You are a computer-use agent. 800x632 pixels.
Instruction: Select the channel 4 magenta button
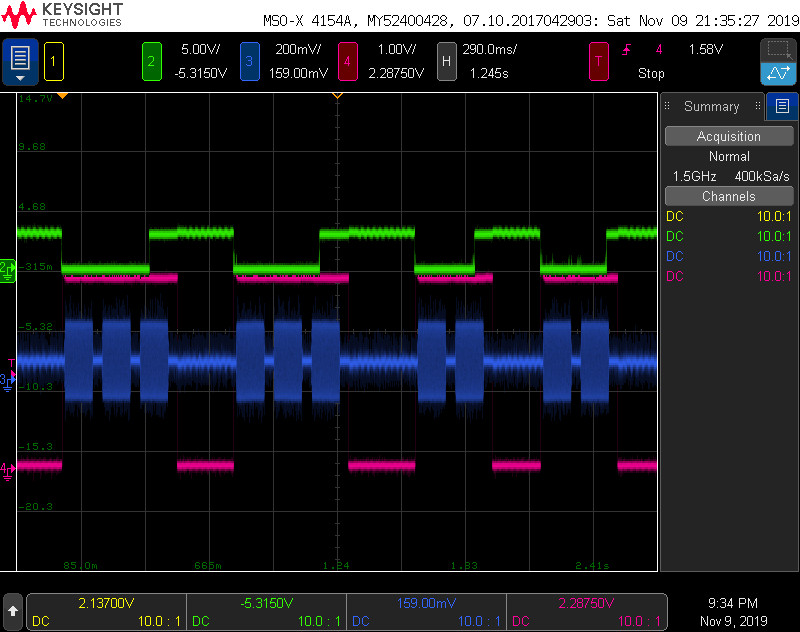(347, 61)
